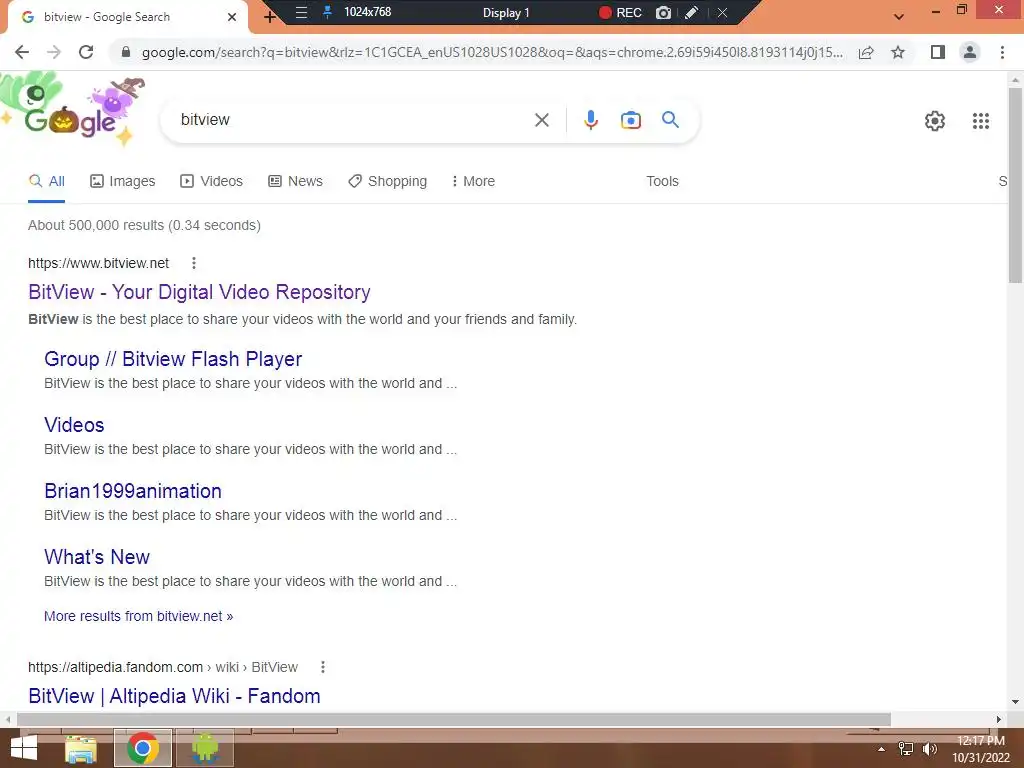Screen dimensions: 1024x768
Task: Open the Brian1999animation sitelink
Action: tap(133, 490)
